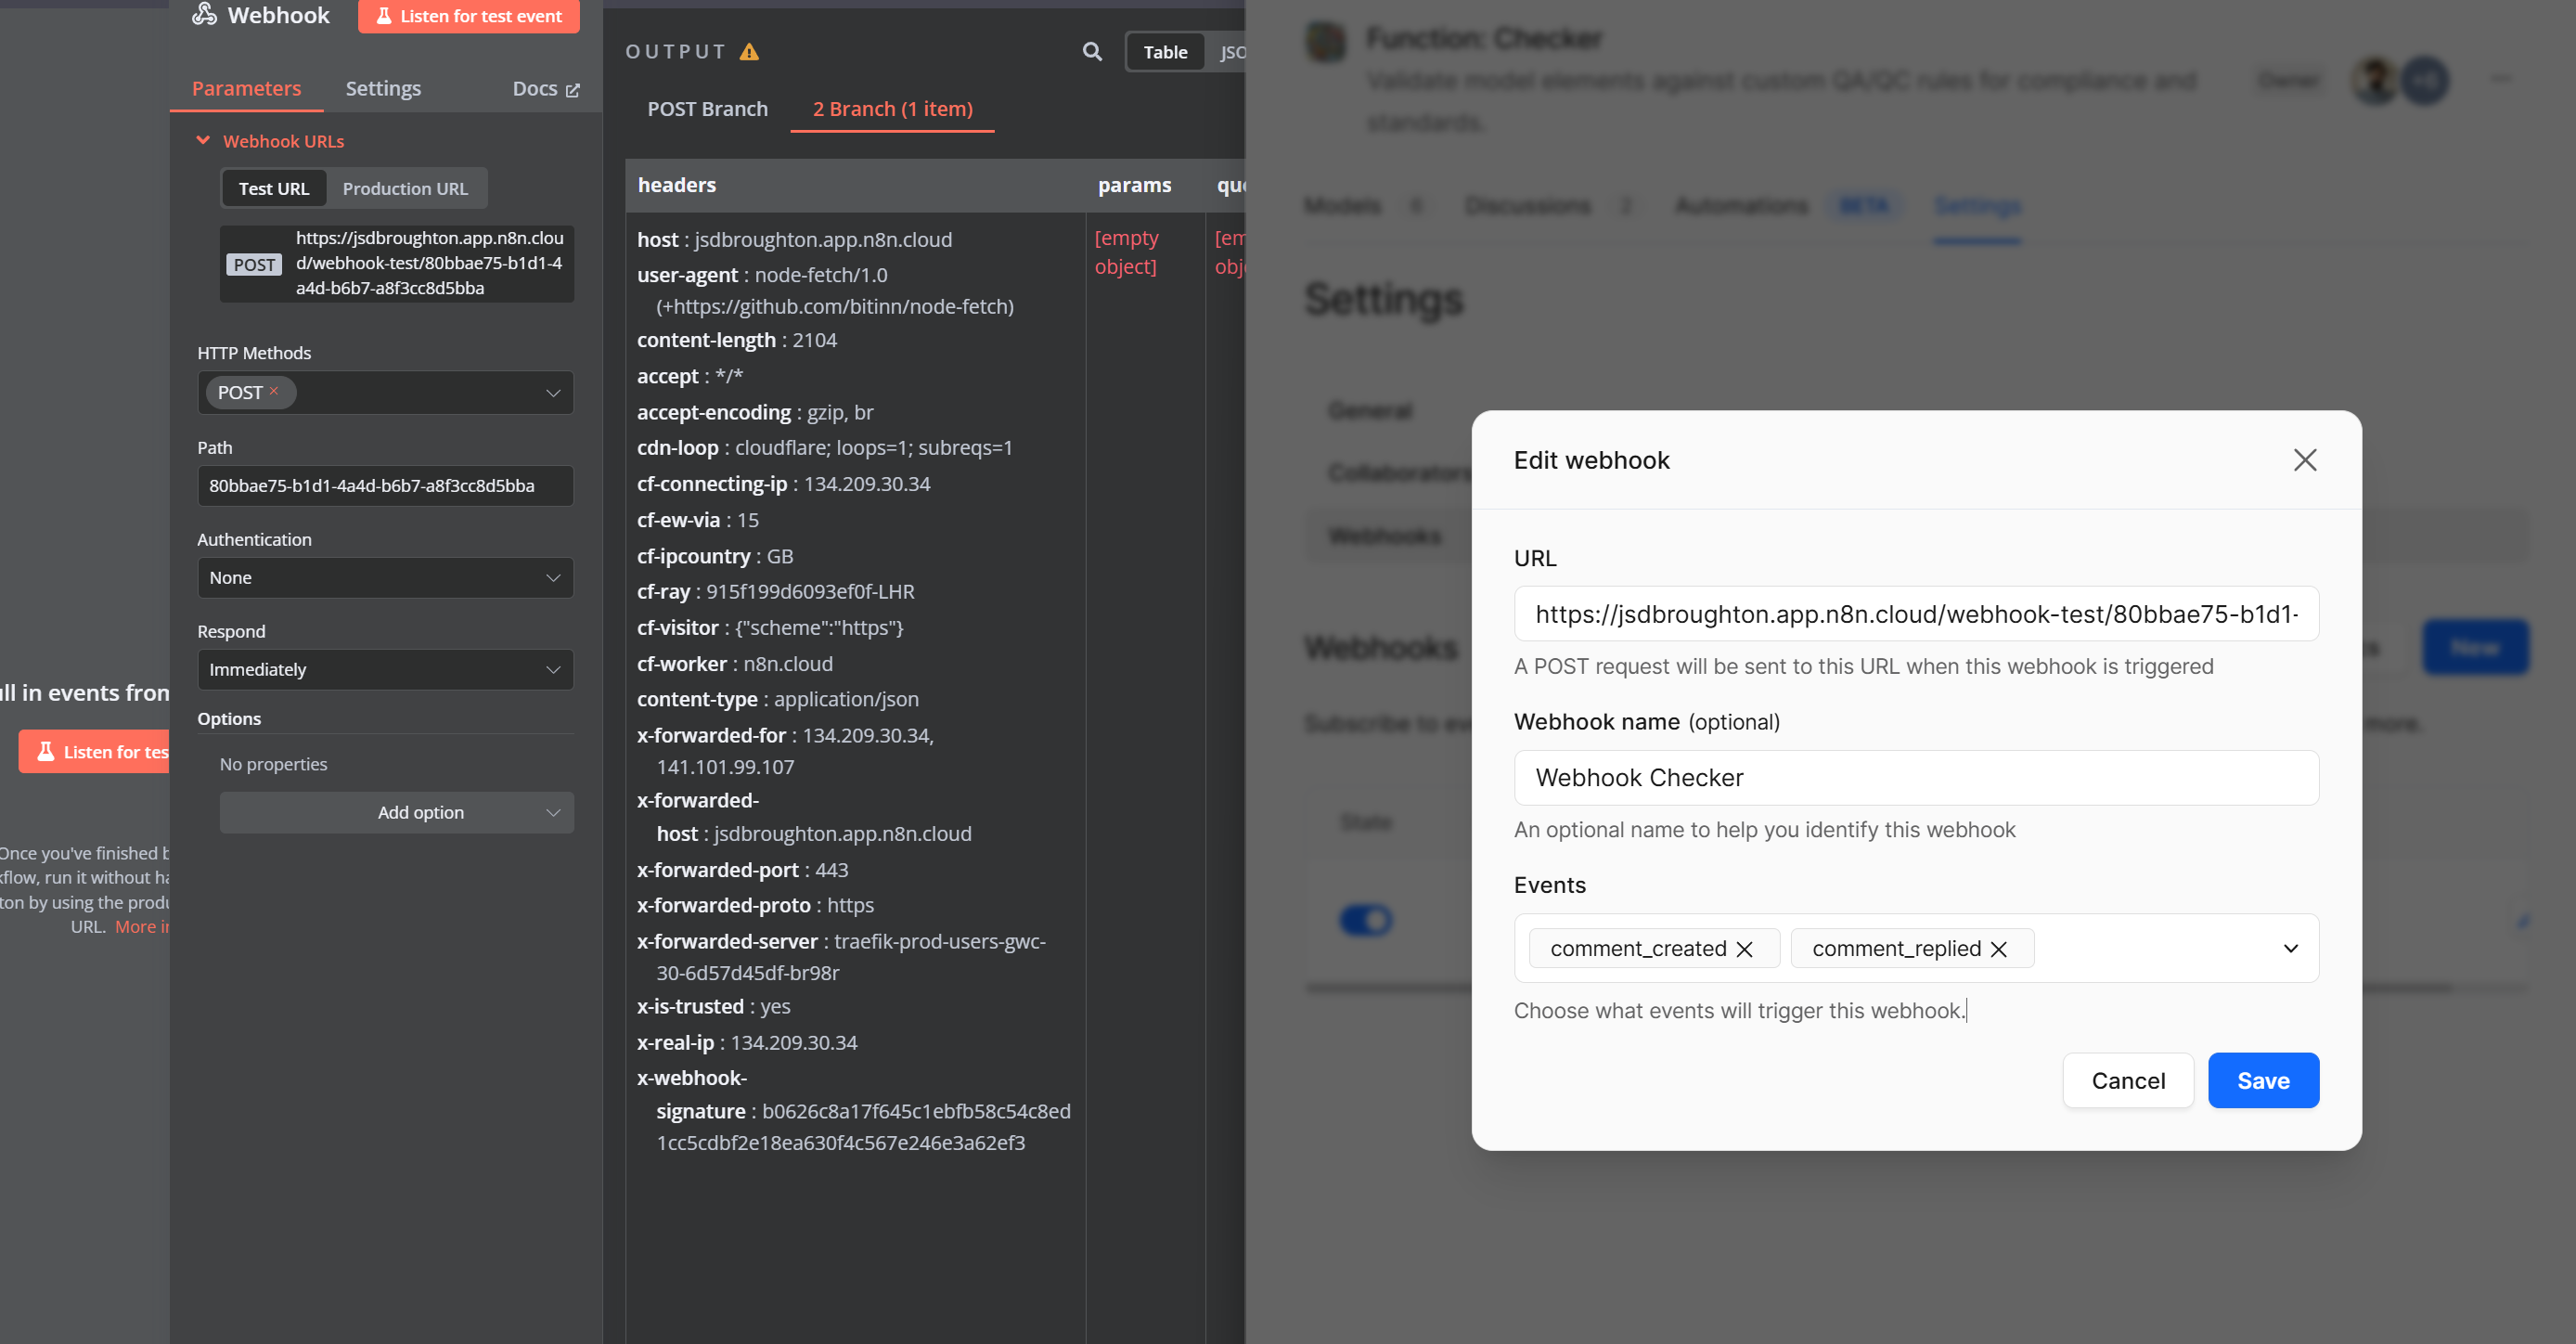Click the Function Checker project icon
Image resolution: width=2576 pixels, height=1344 pixels.
coord(1326,41)
